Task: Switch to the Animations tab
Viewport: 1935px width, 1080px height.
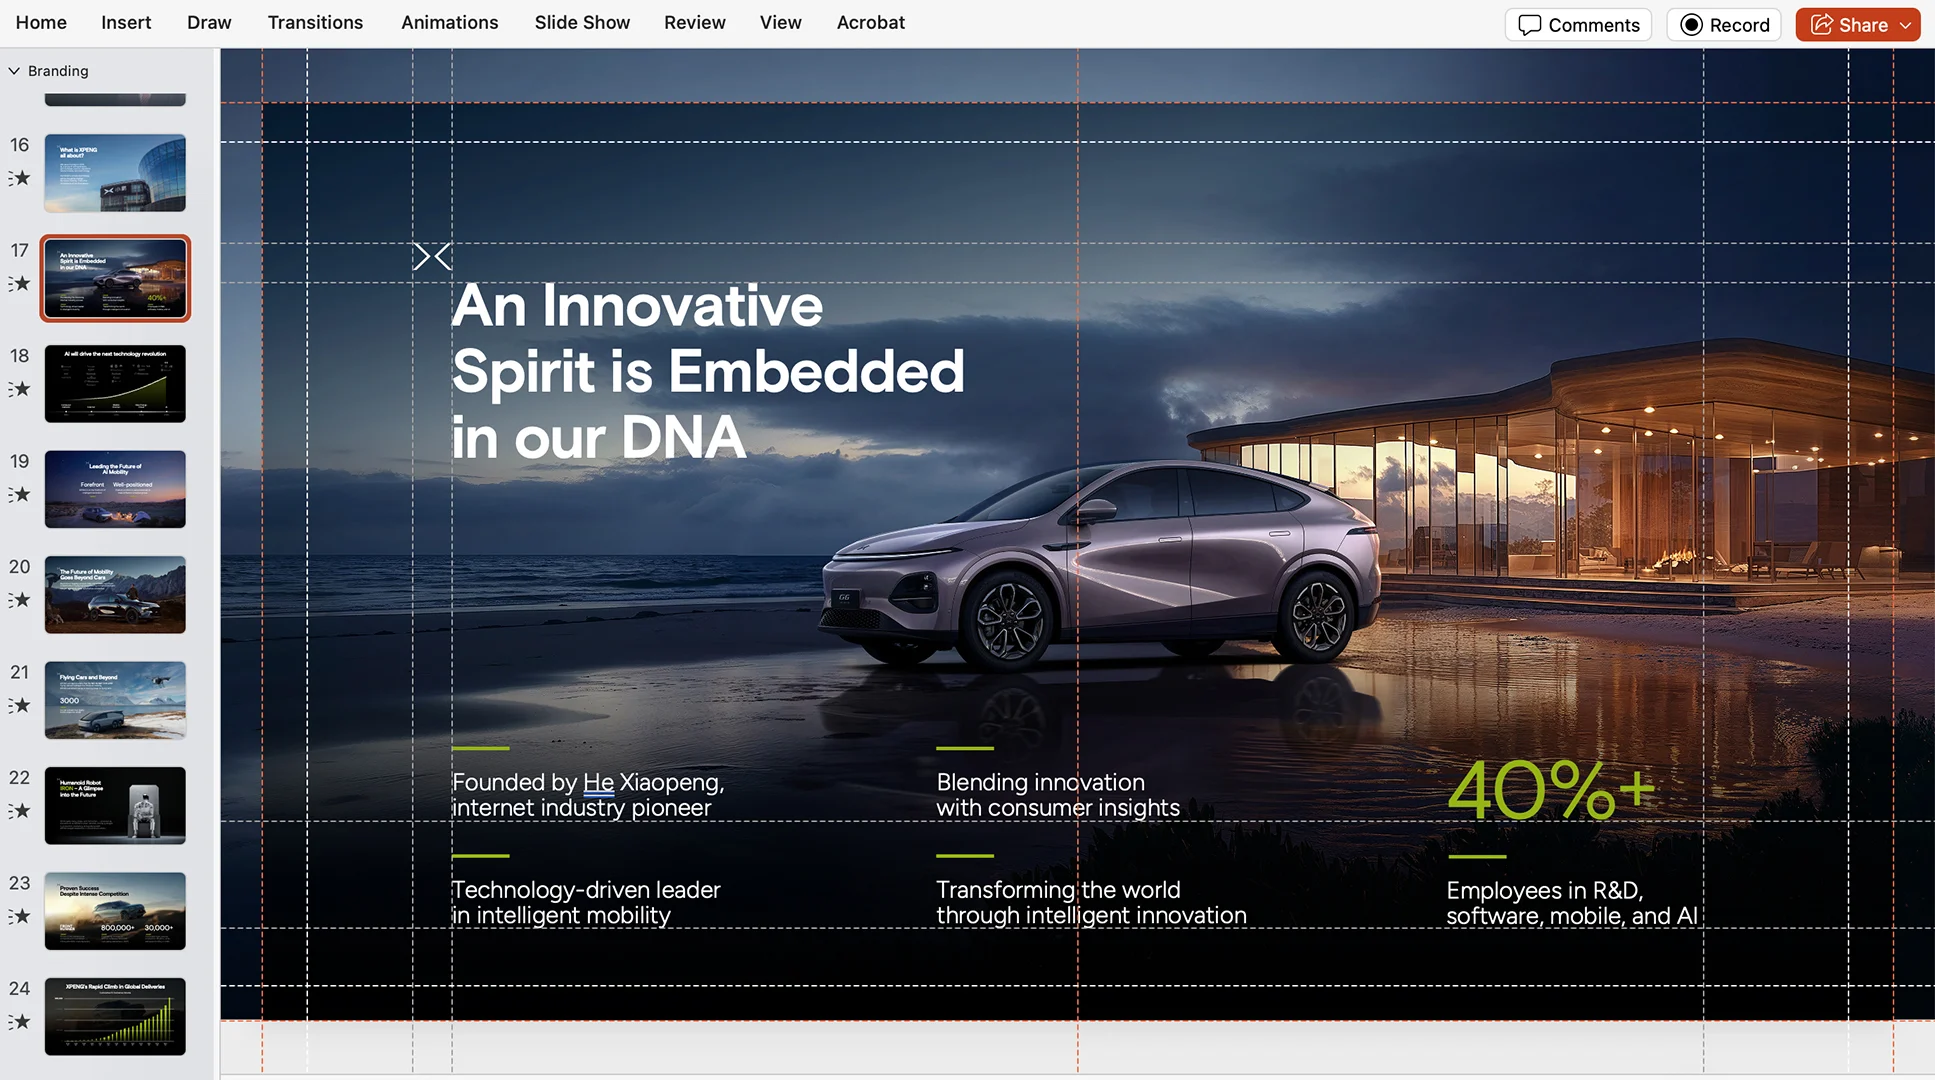Action: pyautogui.click(x=449, y=22)
